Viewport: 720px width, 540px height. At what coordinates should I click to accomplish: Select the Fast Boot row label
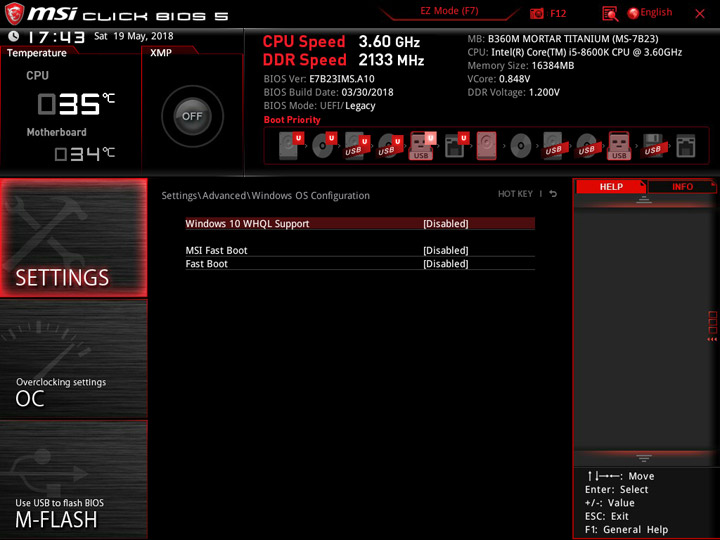tap(207, 264)
